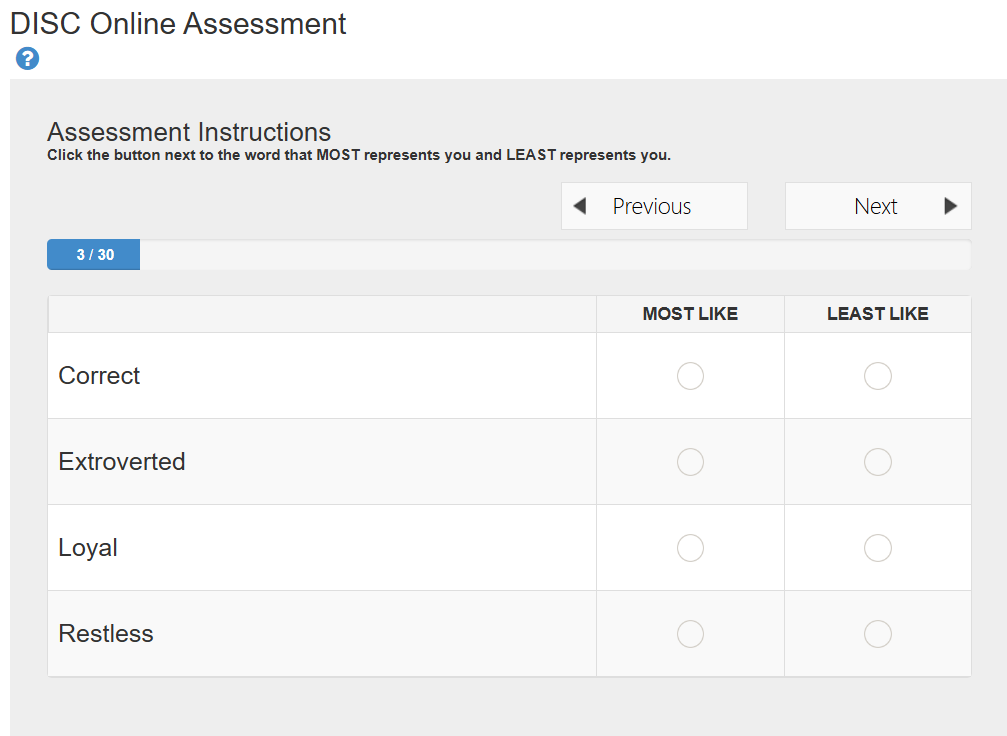Click the left arrow icon on Previous
Image resolution: width=1007 pixels, height=736 pixels.
click(579, 206)
